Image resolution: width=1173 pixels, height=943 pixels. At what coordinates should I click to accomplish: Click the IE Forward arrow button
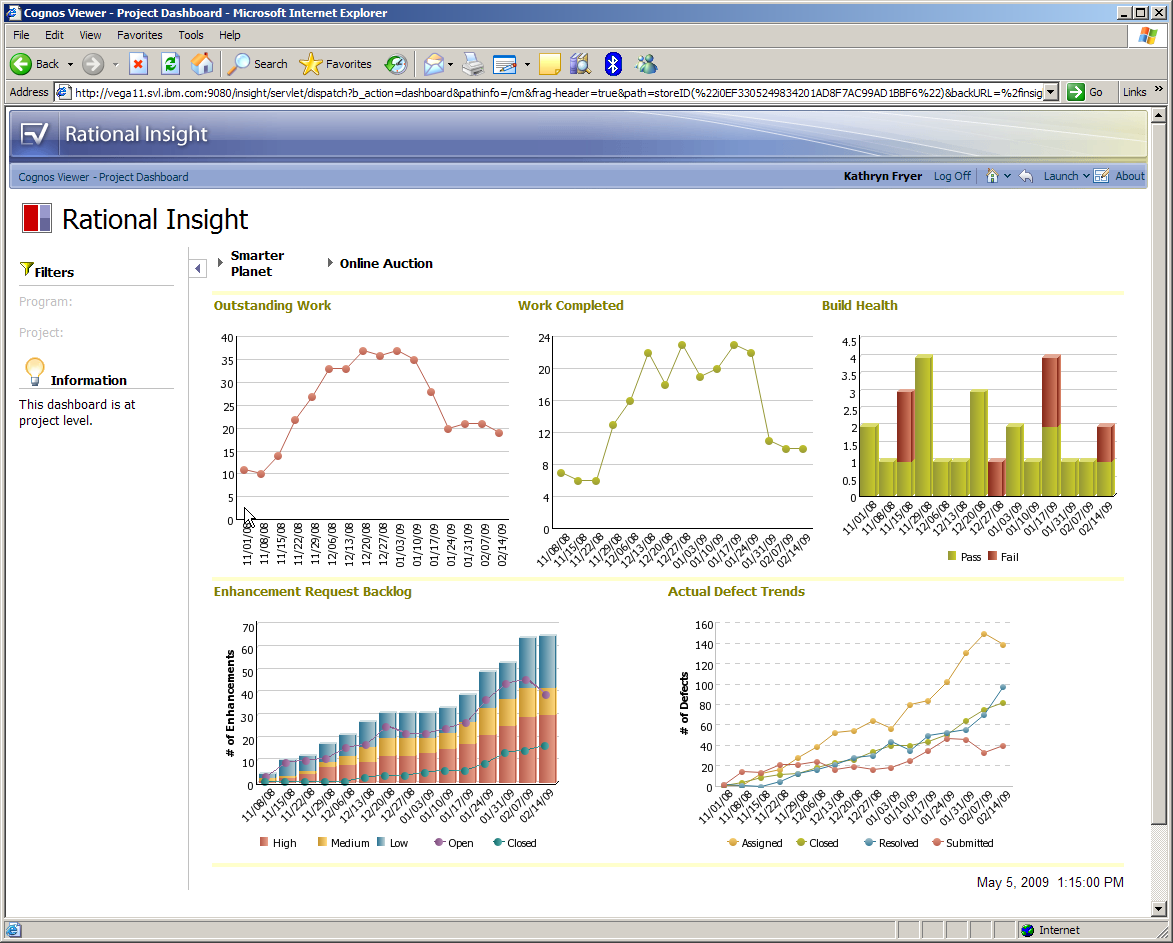pyautogui.click(x=93, y=64)
